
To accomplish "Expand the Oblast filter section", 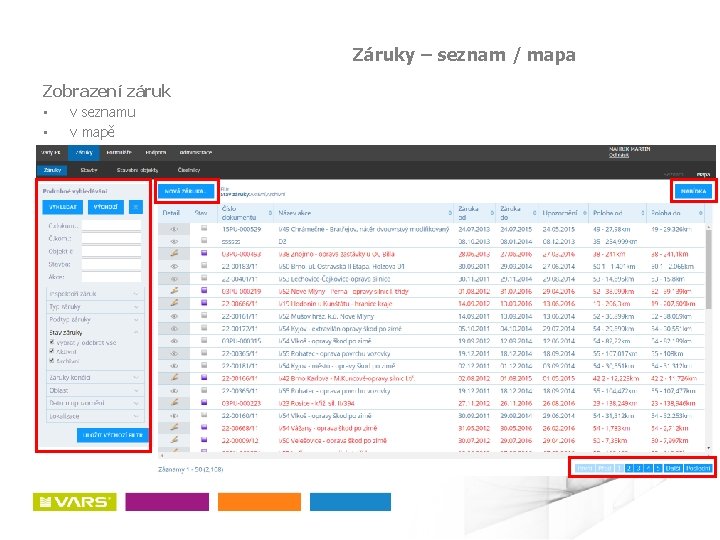I will [x=95, y=390].
